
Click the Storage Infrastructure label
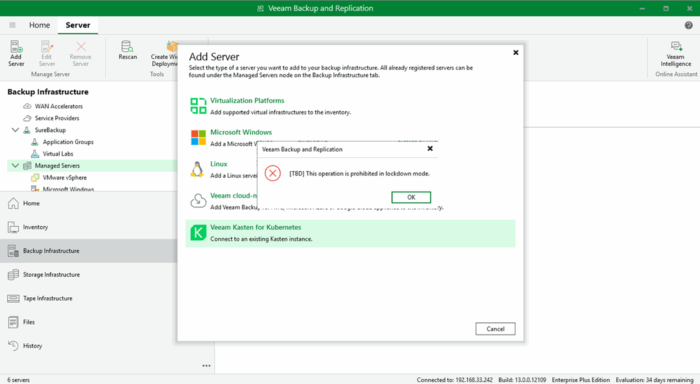tap(51, 275)
